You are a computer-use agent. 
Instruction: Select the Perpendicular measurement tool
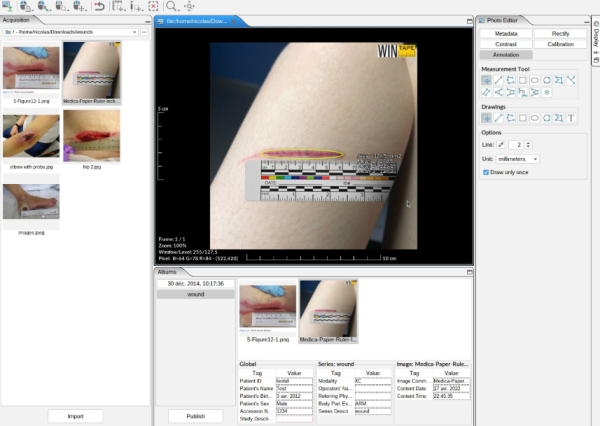pos(571,80)
